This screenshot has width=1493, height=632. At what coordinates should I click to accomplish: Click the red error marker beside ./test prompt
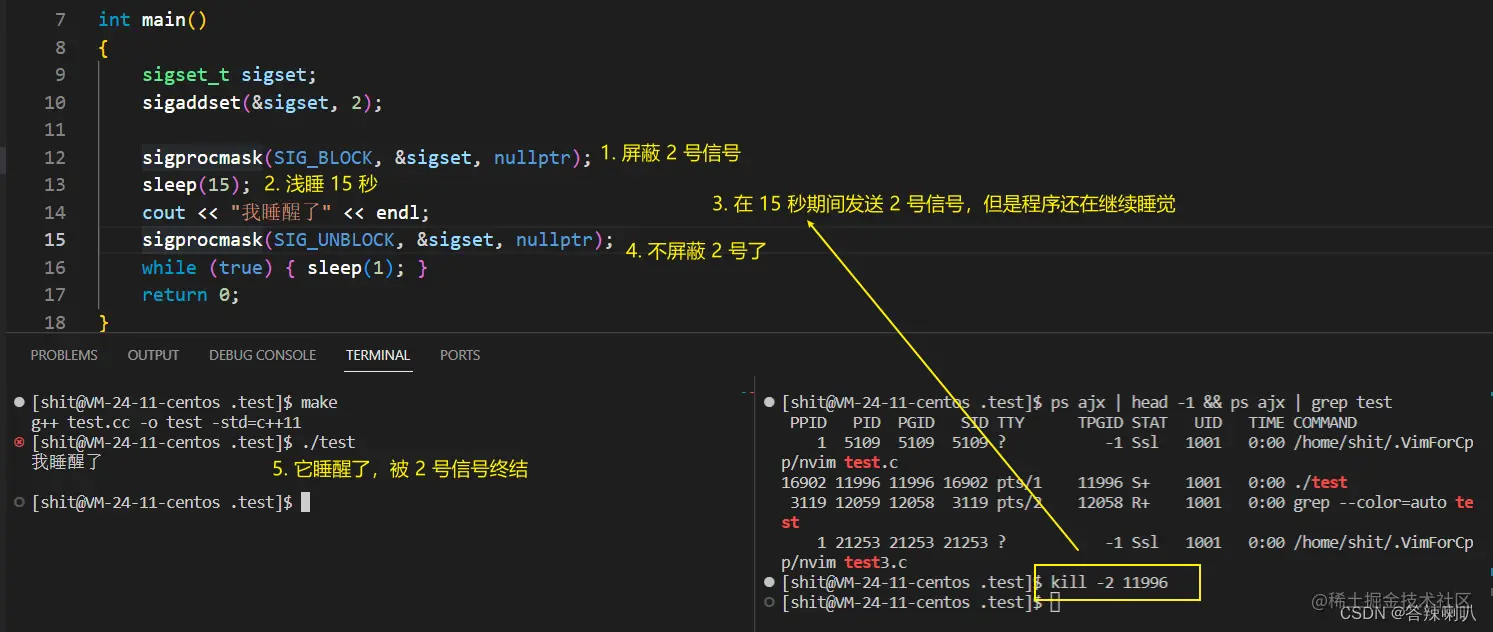pyautogui.click(x=20, y=442)
